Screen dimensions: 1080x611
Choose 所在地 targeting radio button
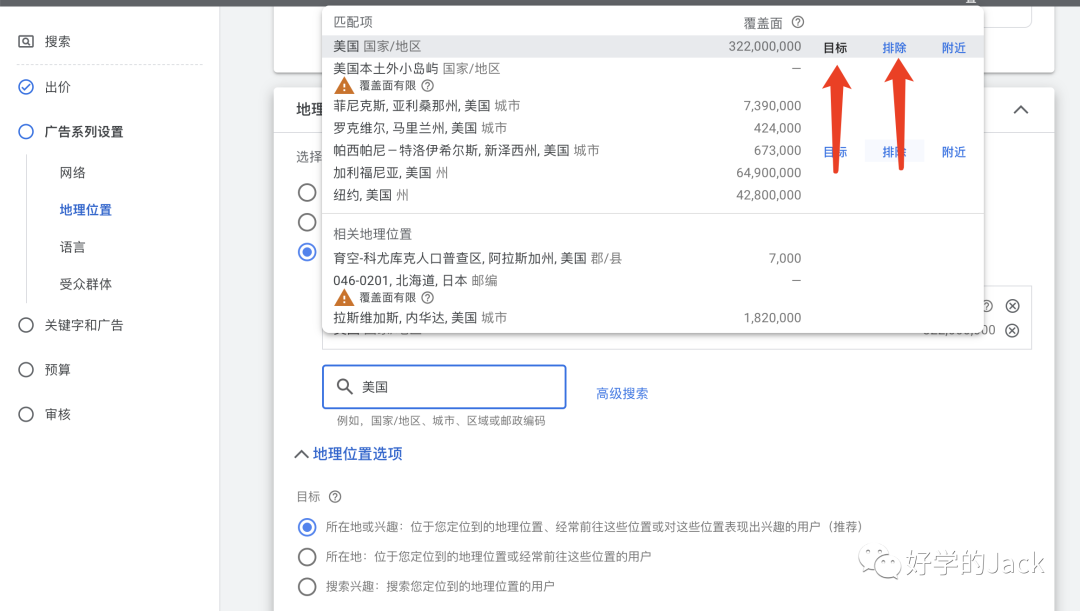(307, 557)
